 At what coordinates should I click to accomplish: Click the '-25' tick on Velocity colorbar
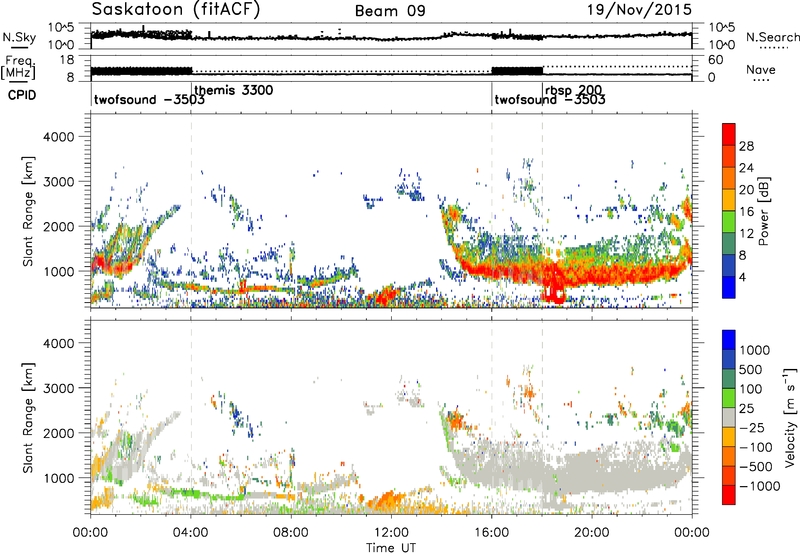752,427
